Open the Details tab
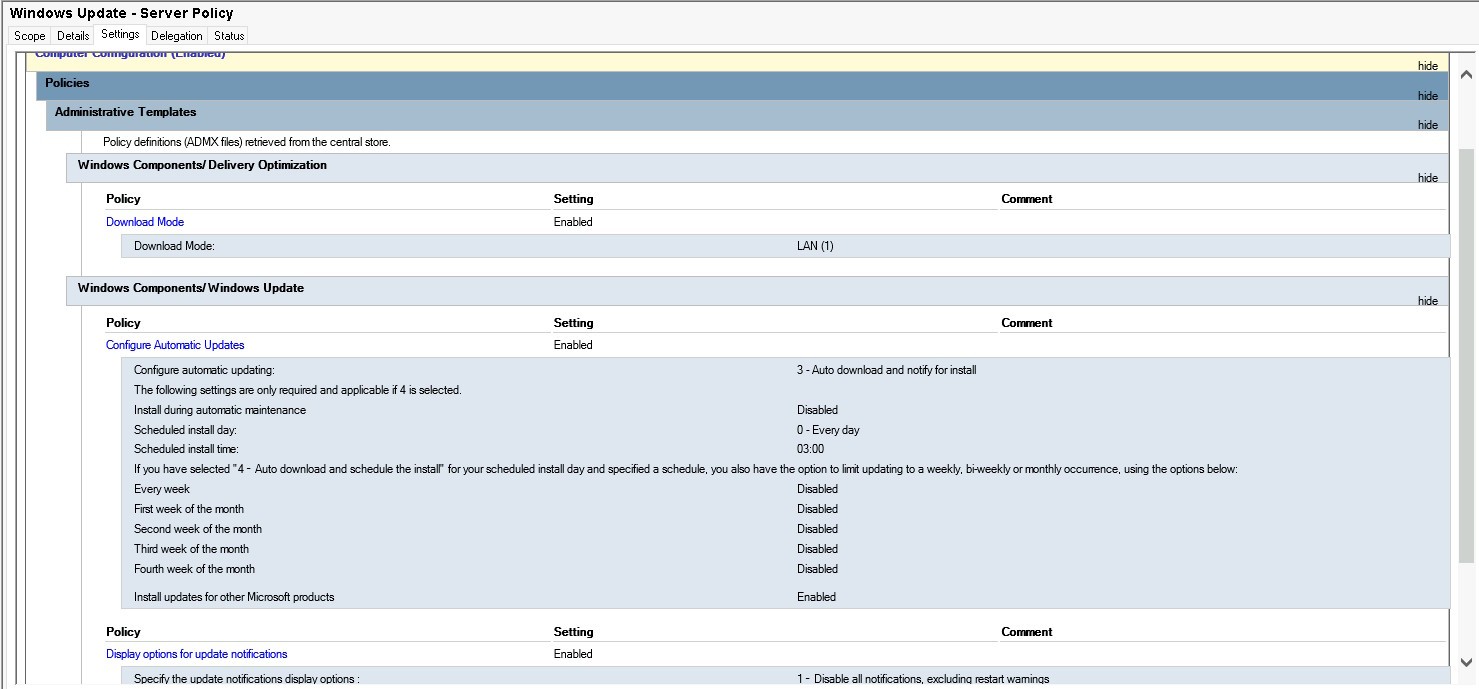1479x689 pixels. 73,36
